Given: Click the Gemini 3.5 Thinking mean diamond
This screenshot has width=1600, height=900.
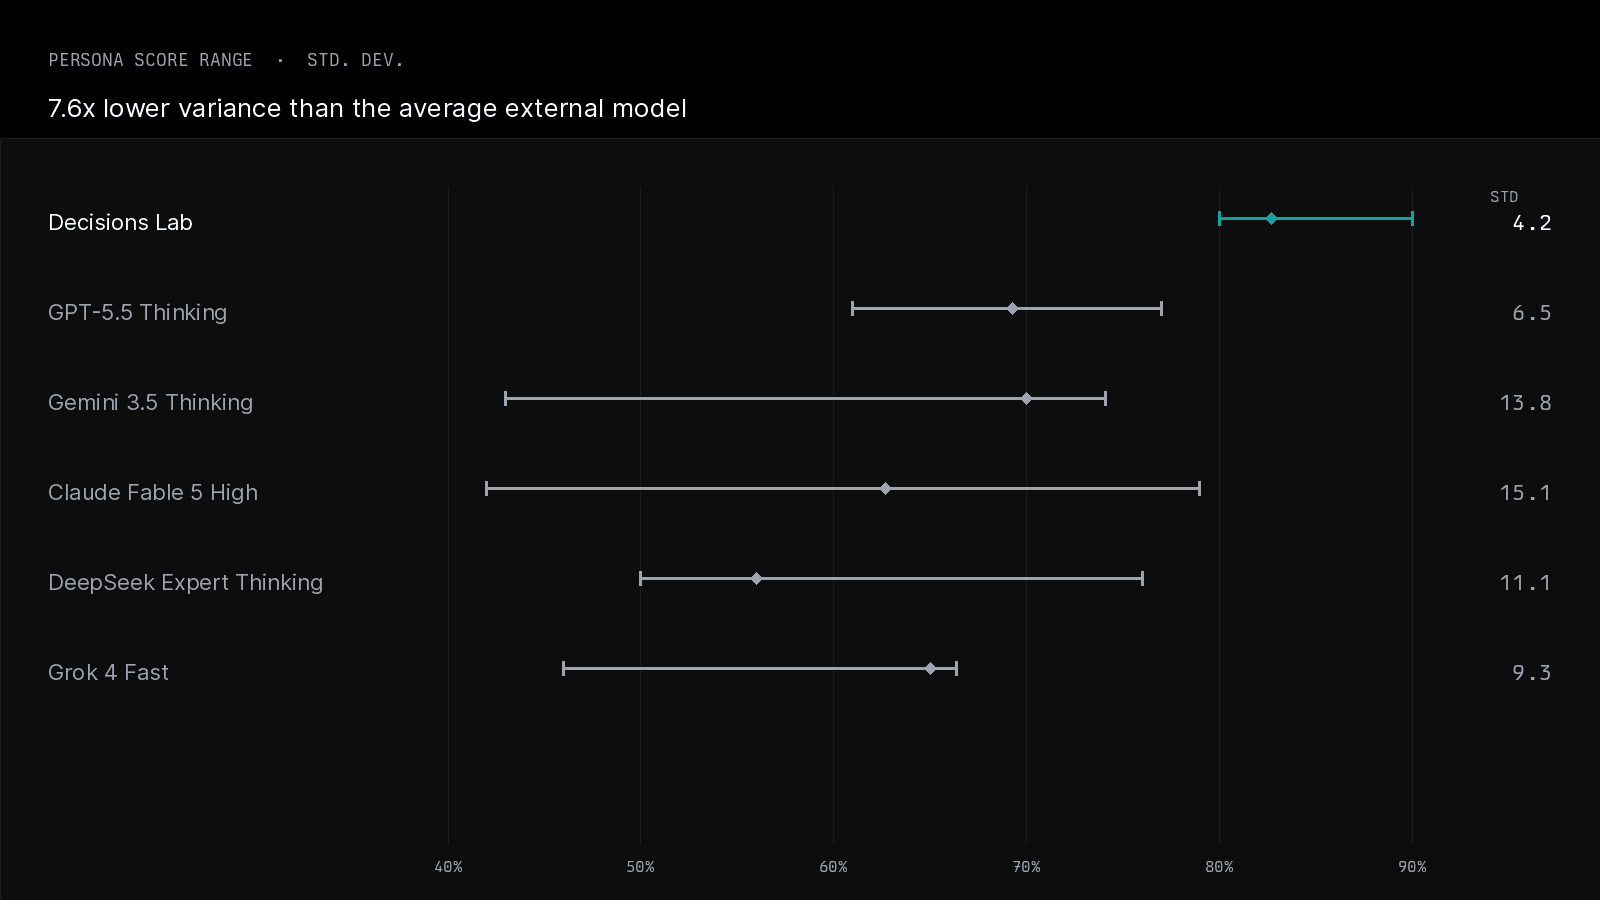Looking at the screenshot, I should 1026,398.
